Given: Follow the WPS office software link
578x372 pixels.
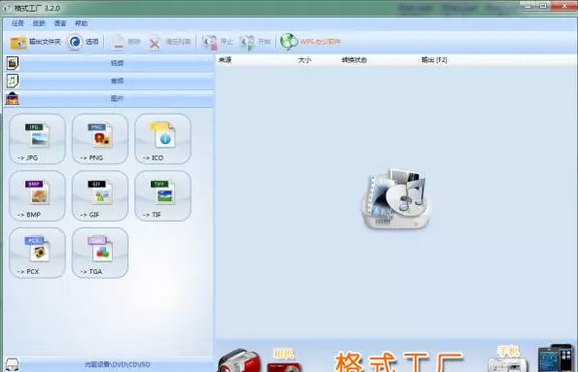Looking at the screenshot, I should pyautogui.click(x=310, y=42).
